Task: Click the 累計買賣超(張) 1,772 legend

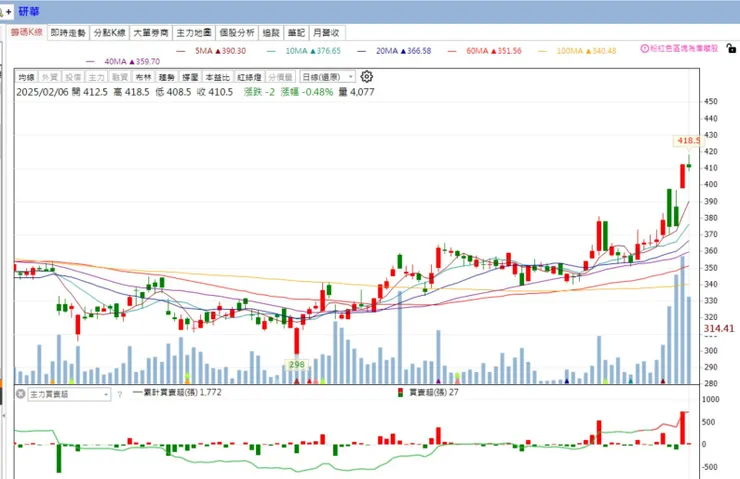Action: coord(177,392)
